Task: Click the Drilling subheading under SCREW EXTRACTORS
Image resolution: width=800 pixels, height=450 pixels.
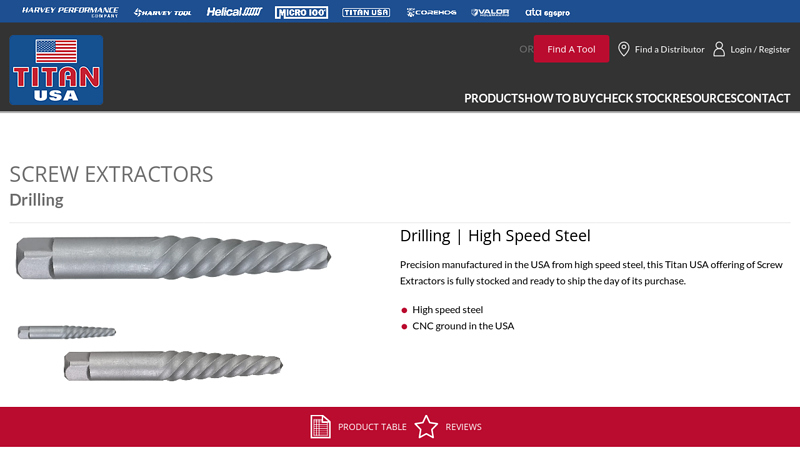Action: (36, 199)
